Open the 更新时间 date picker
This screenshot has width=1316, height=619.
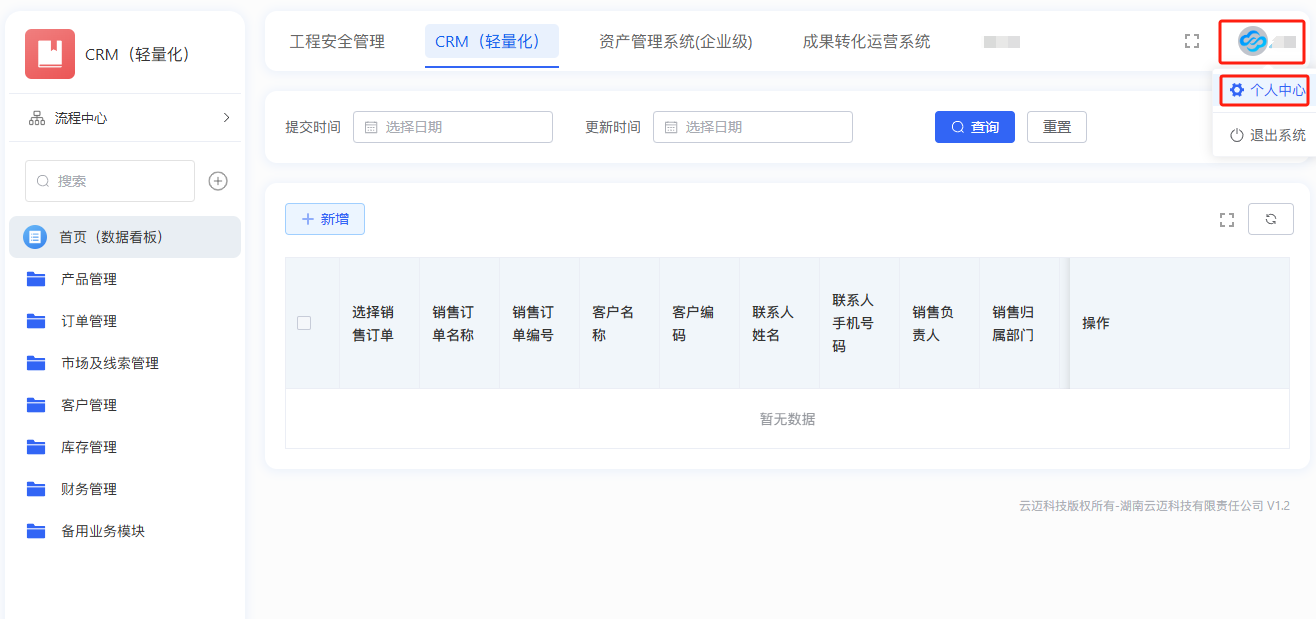tap(752, 127)
